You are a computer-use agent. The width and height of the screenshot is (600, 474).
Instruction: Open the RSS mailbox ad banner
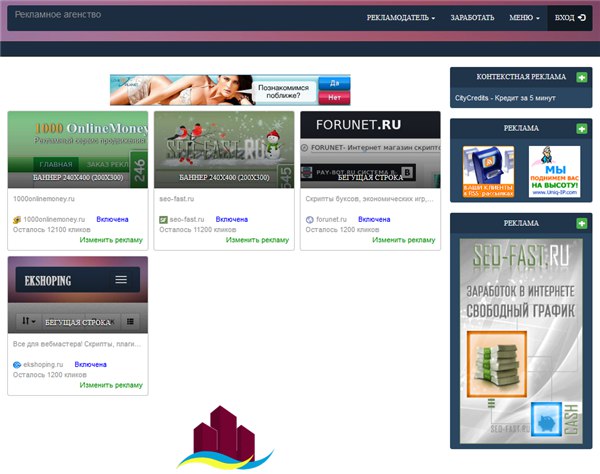(488, 172)
